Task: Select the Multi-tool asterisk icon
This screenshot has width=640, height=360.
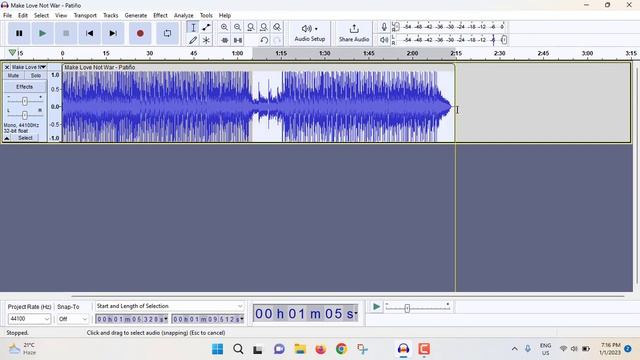Action: coord(206,40)
